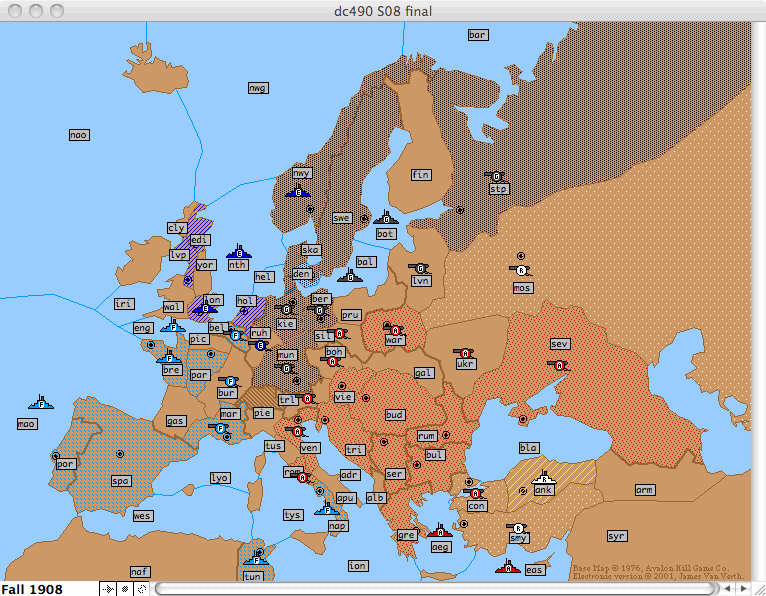Click the English fleet in the North Sea
Viewport: 766px width, 596px height.
pyautogui.click(x=238, y=253)
